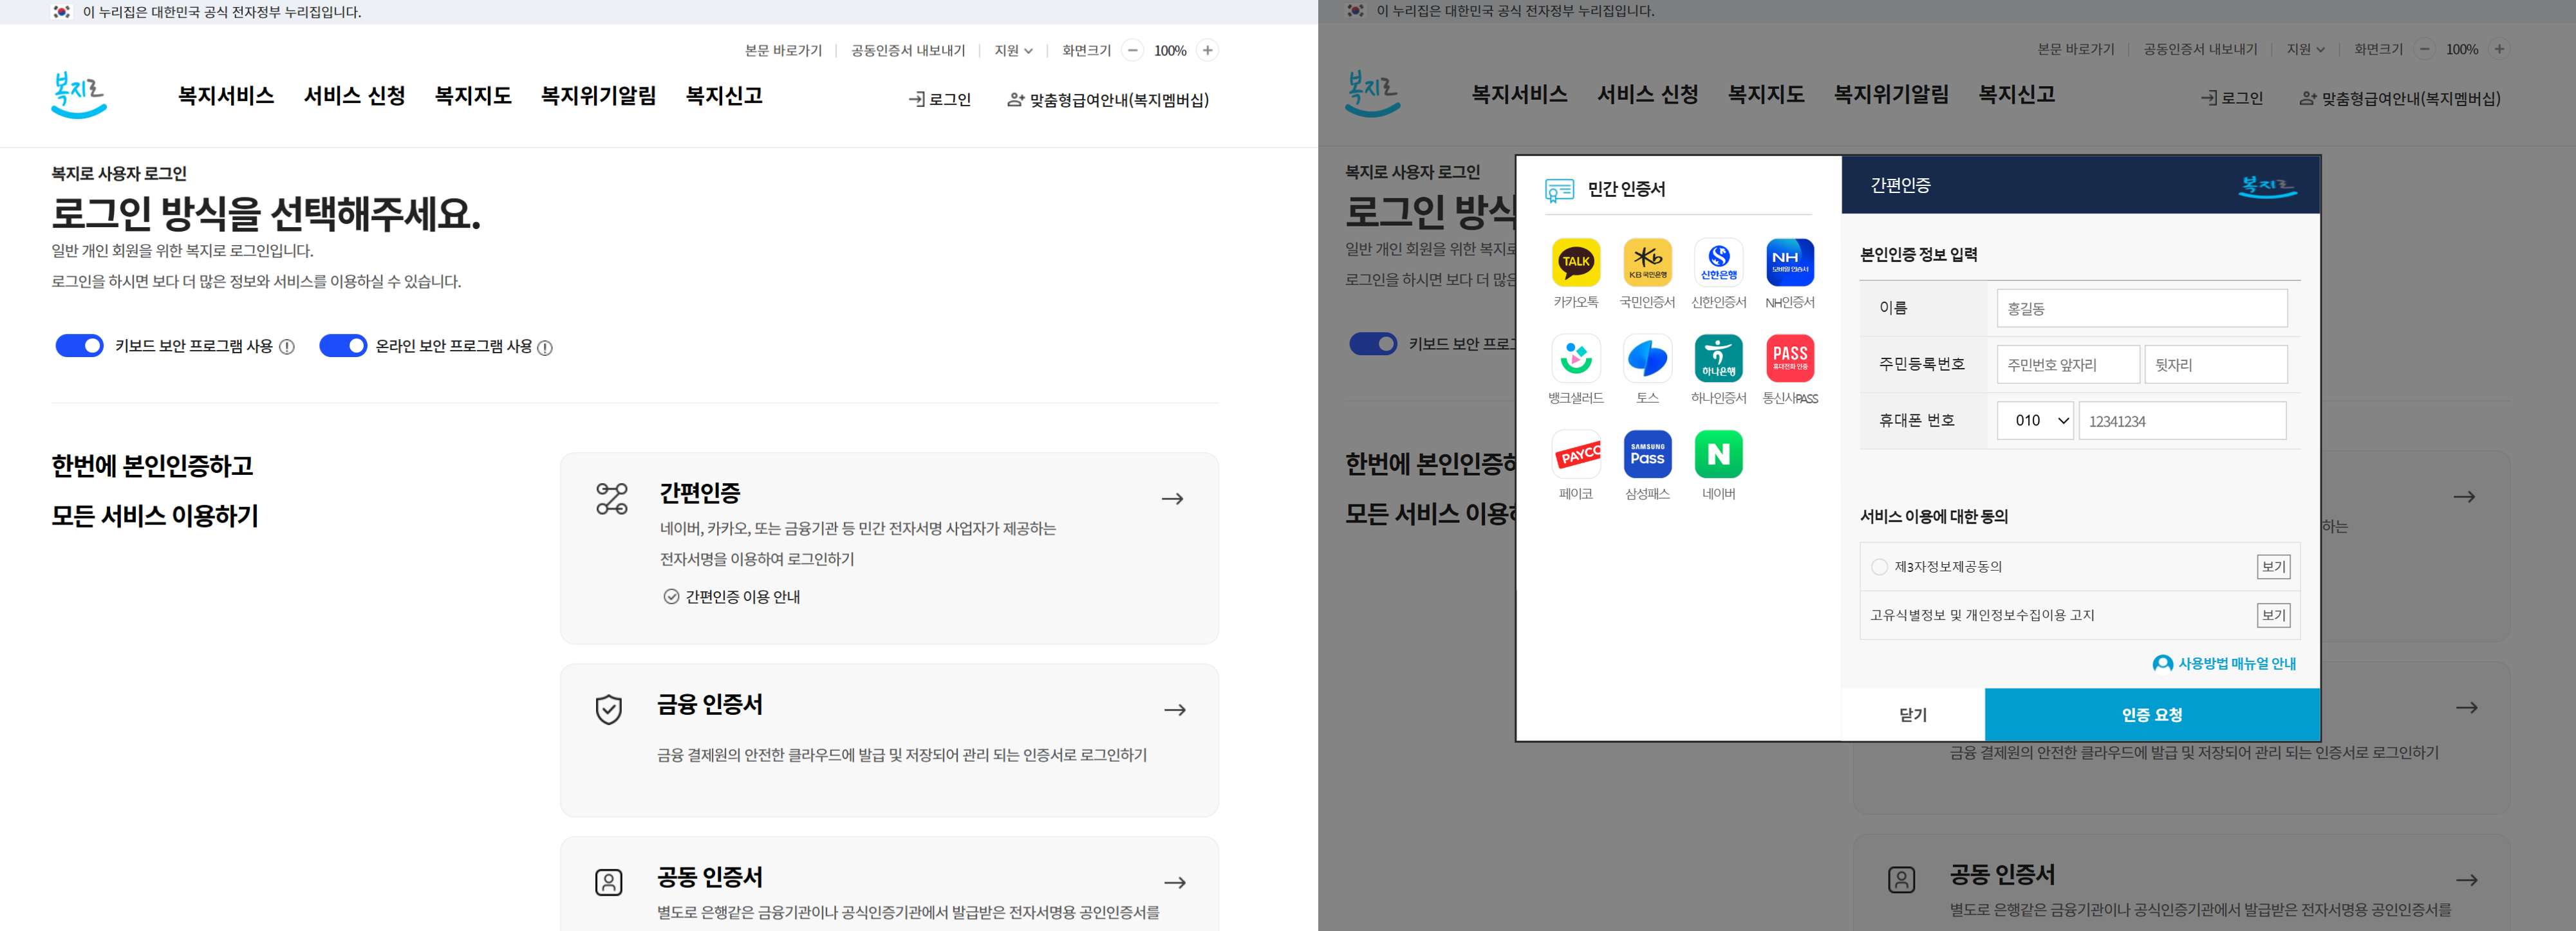Check the 제3자정보제공동의 agreement radio
2576x931 pixels.
pyautogui.click(x=1879, y=567)
